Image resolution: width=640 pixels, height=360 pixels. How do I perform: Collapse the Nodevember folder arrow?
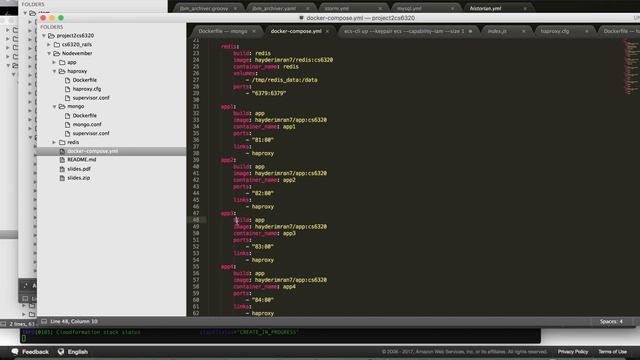tap(49, 53)
